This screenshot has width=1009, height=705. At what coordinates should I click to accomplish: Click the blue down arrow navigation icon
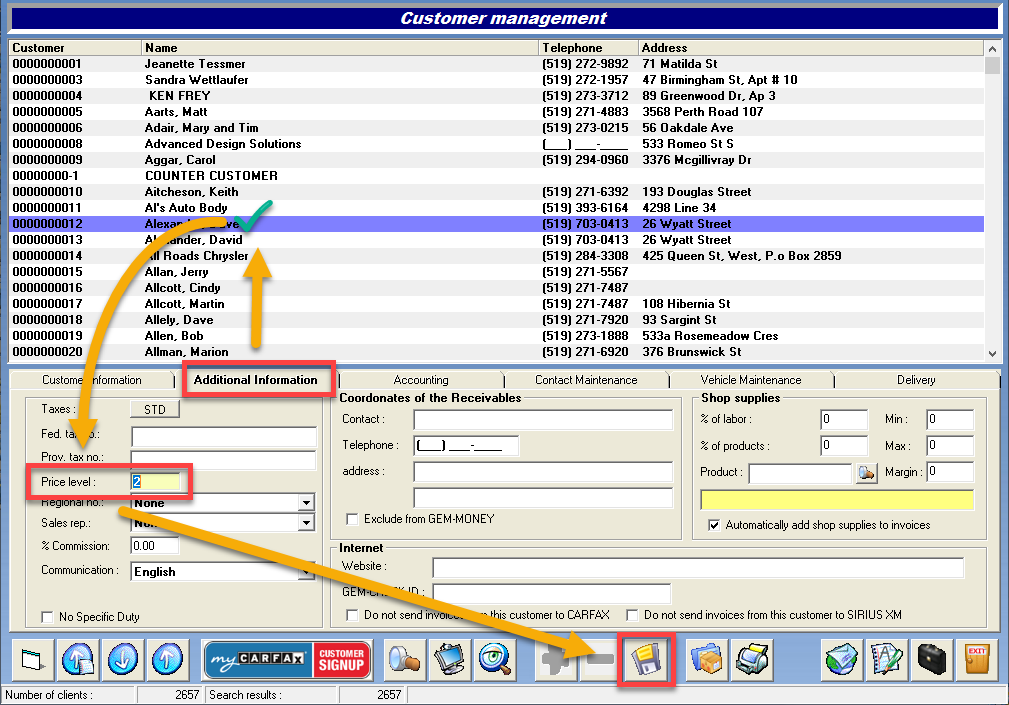123,660
